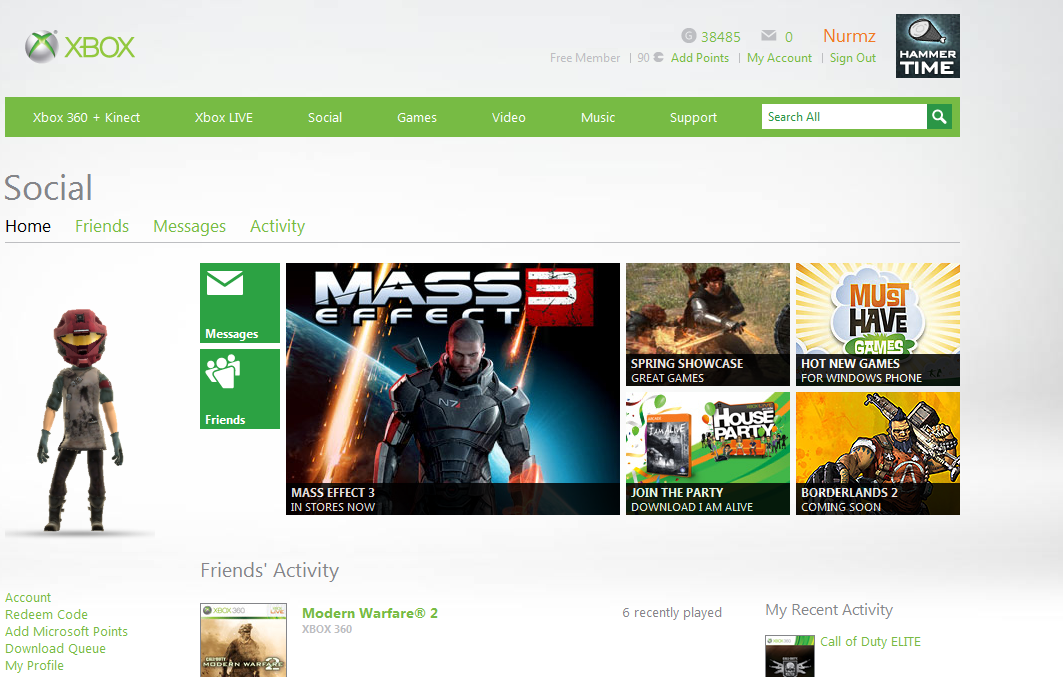Click the search magnifier button
This screenshot has height=677, width=1063.
coord(939,117)
